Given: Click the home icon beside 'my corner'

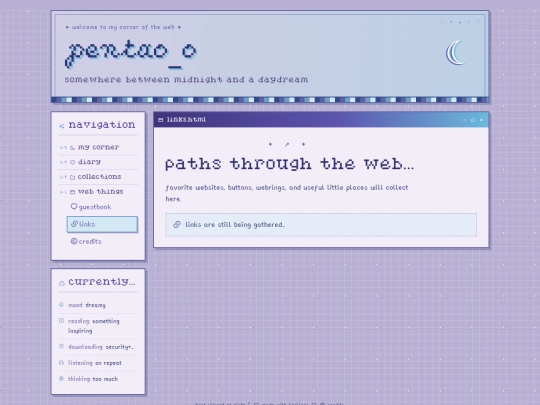Looking at the screenshot, I should [72, 148].
